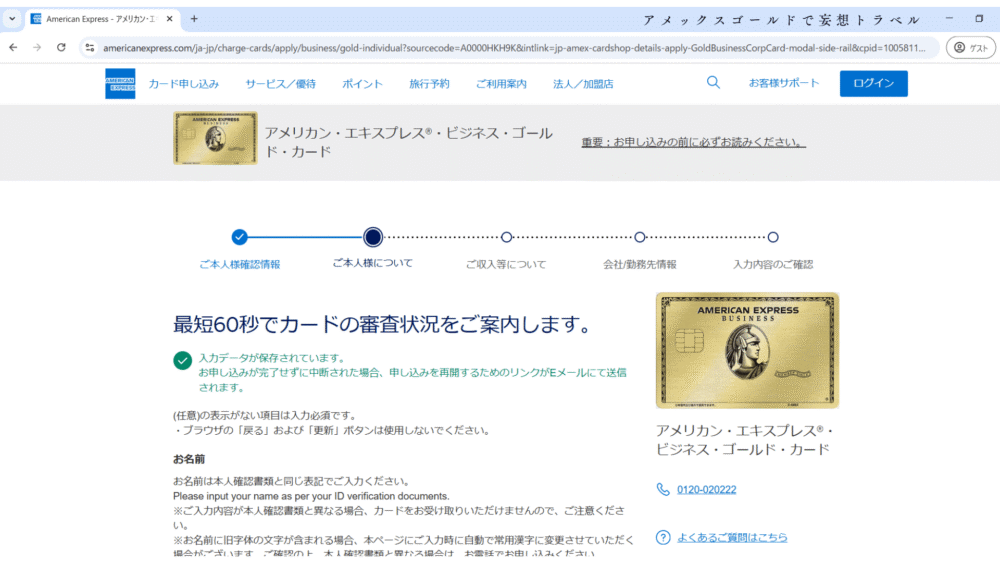The width and height of the screenshot is (1000, 563).
Task: Click the ご本人様確認情報 step label
Action: click(x=240, y=265)
